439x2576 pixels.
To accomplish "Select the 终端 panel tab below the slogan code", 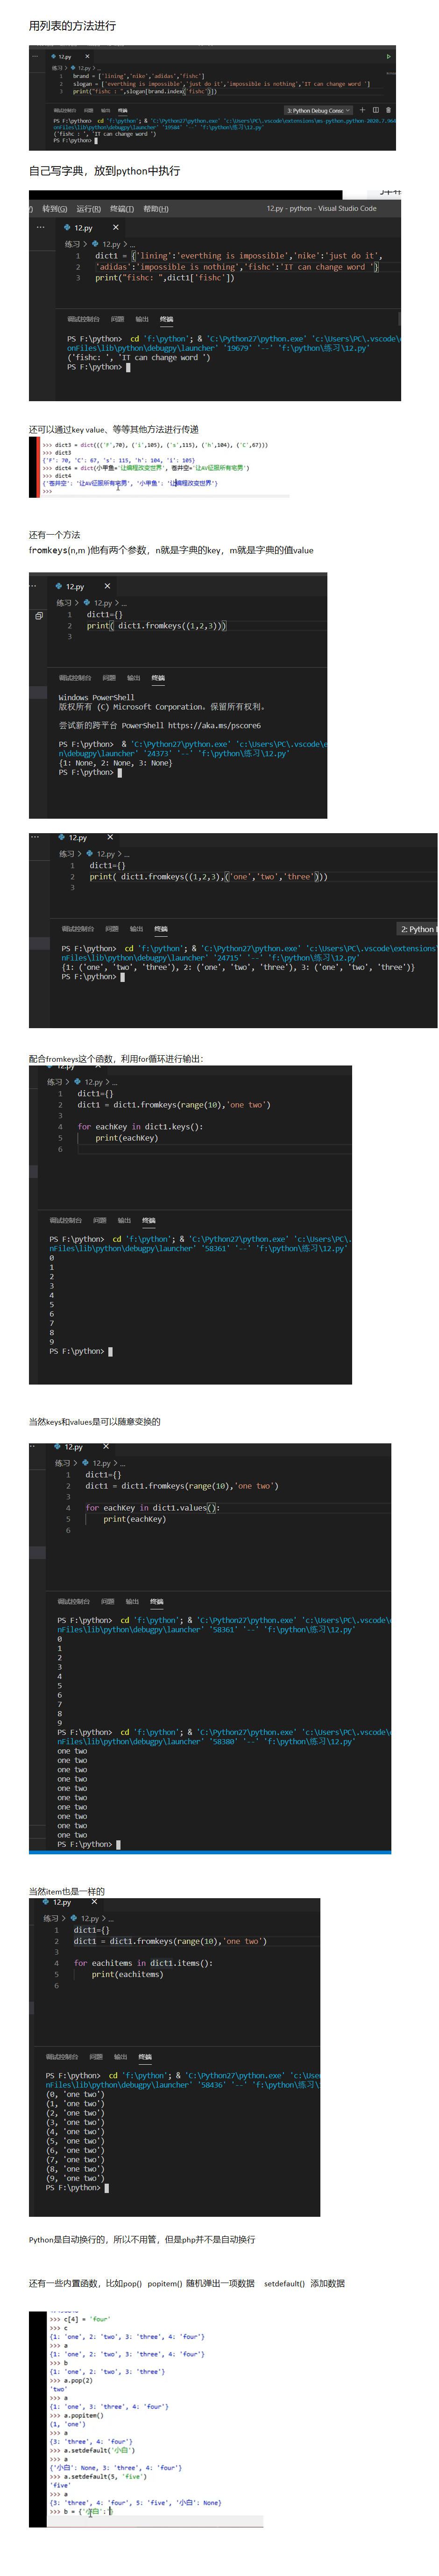I will click(122, 111).
